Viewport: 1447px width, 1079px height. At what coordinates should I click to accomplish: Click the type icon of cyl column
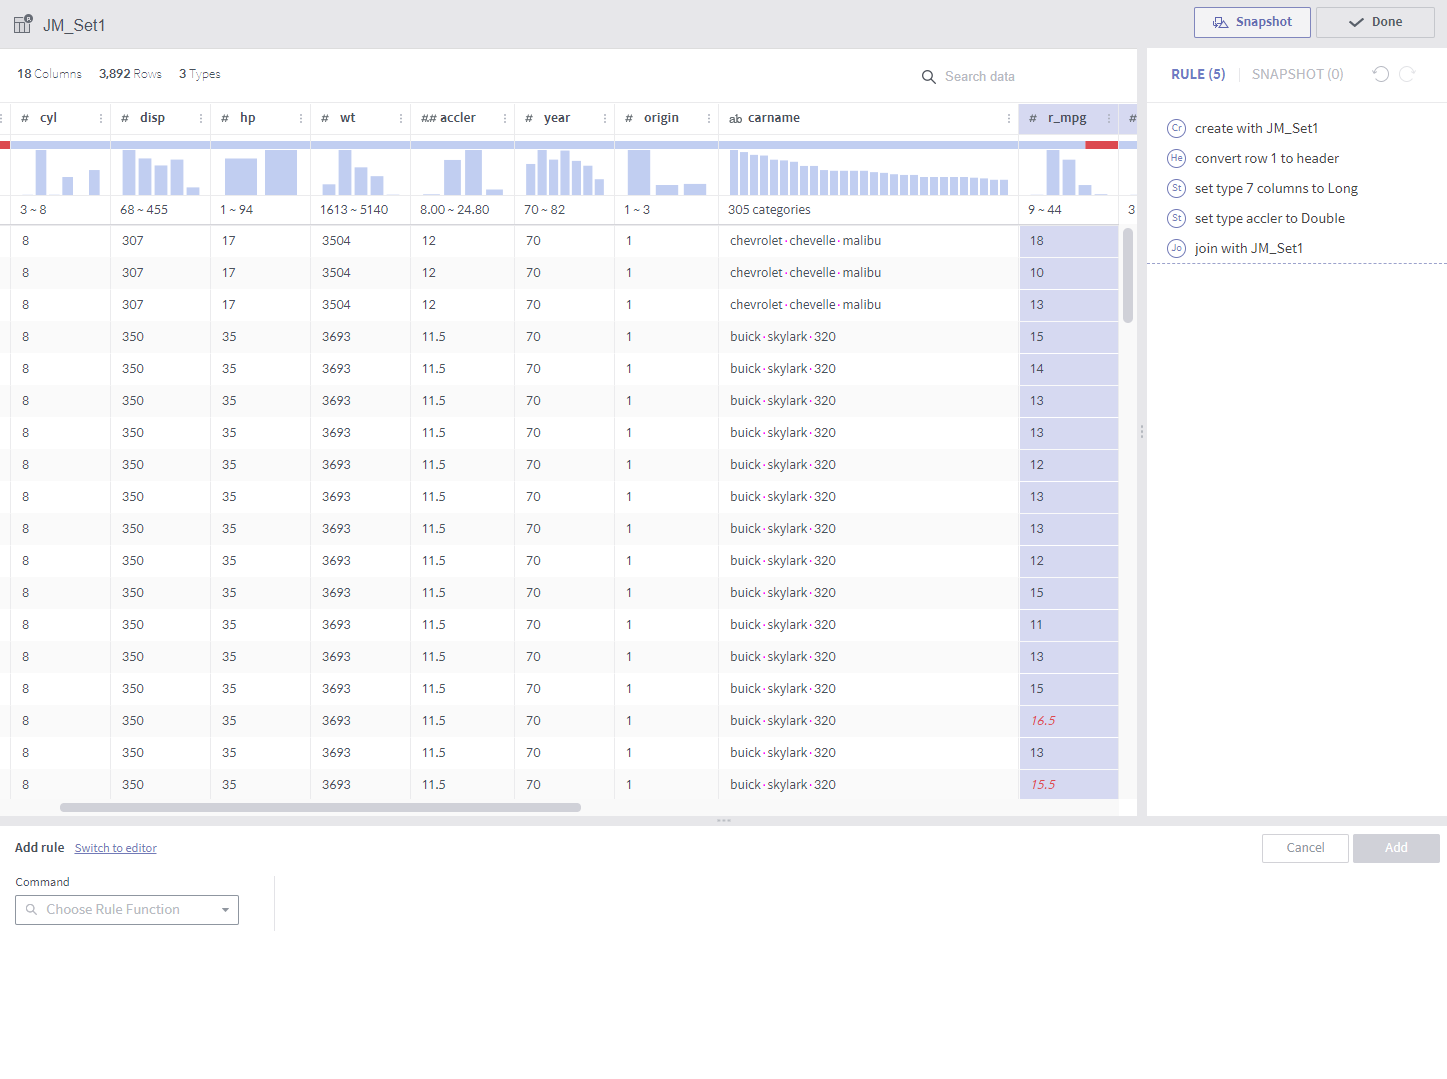click(x=25, y=118)
